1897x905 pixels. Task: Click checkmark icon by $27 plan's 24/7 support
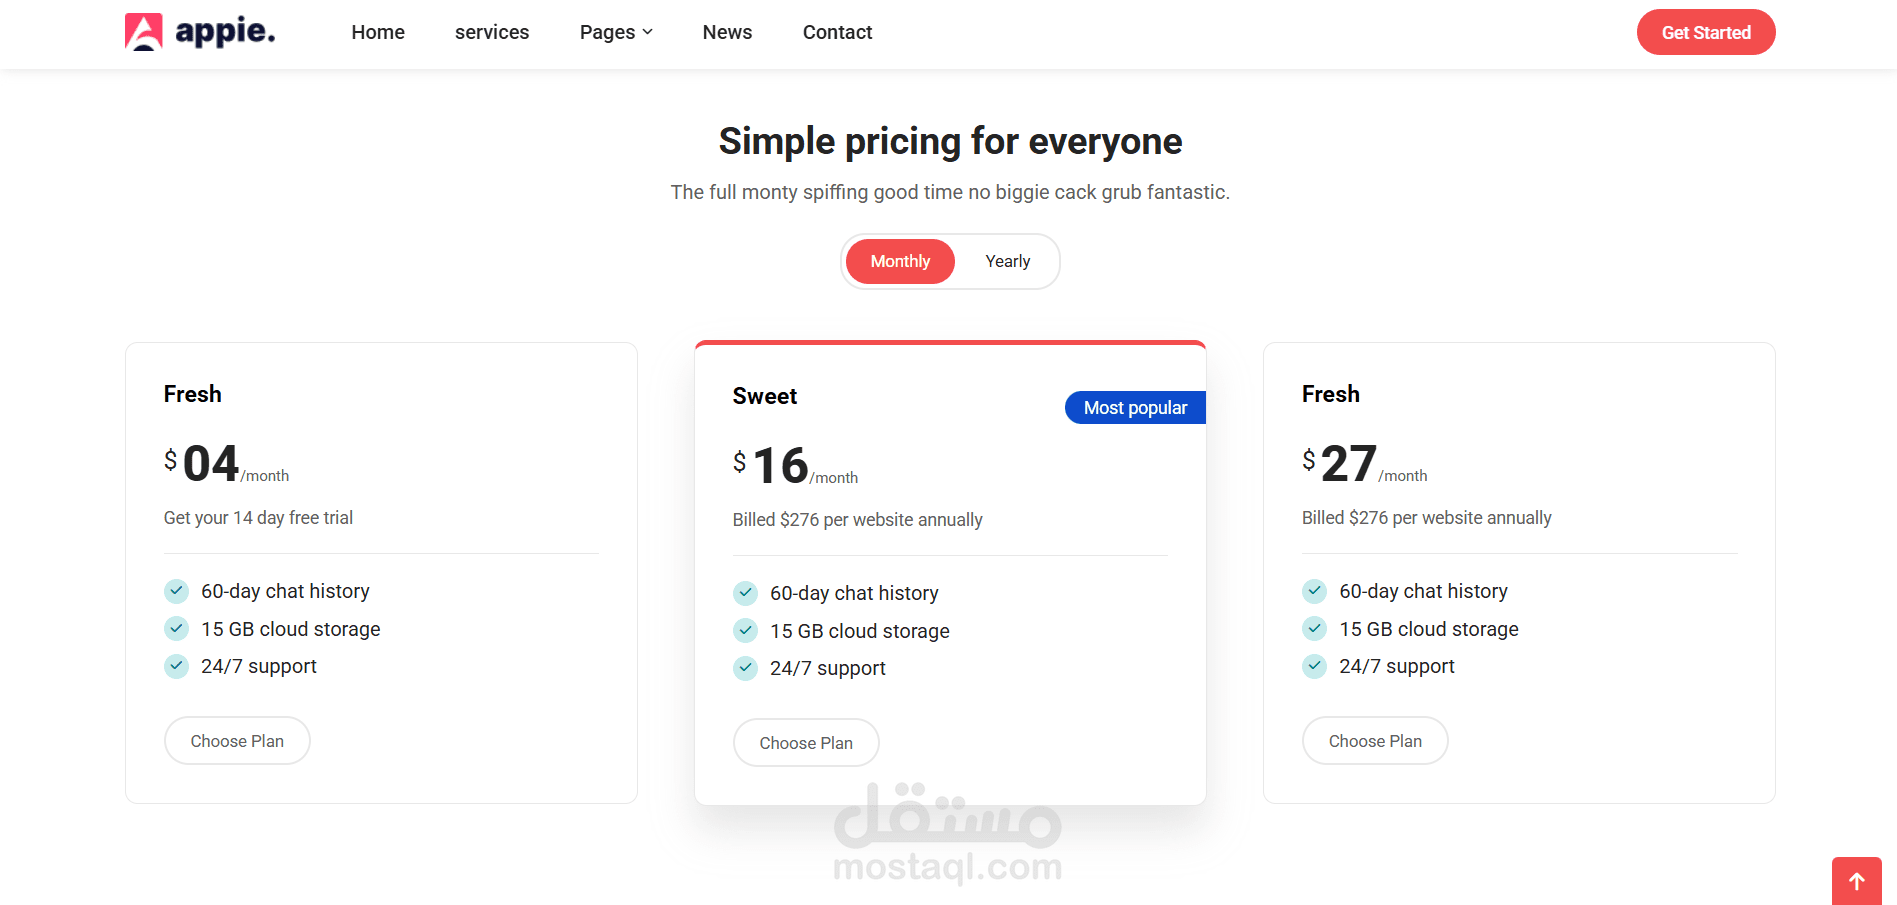pyautogui.click(x=1314, y=666)
